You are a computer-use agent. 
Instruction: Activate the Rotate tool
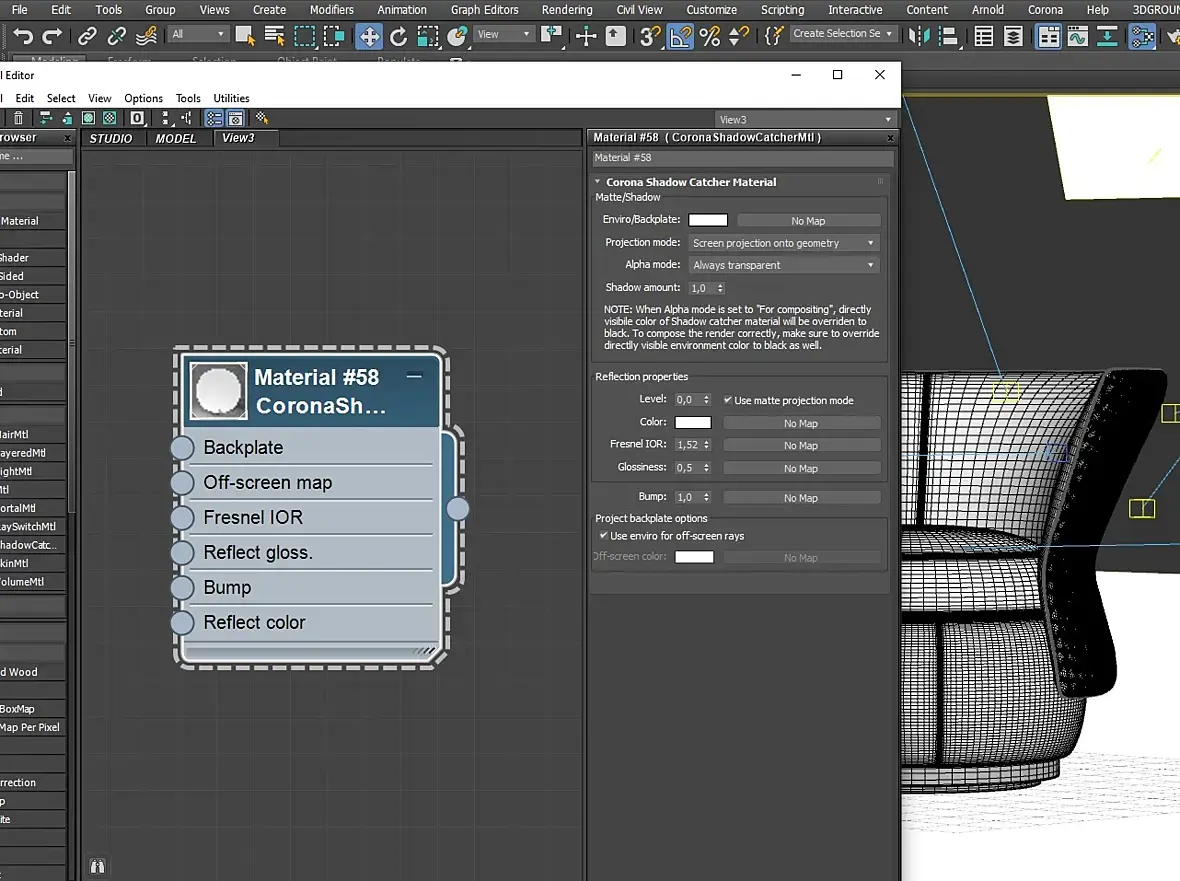pos(398,36)
